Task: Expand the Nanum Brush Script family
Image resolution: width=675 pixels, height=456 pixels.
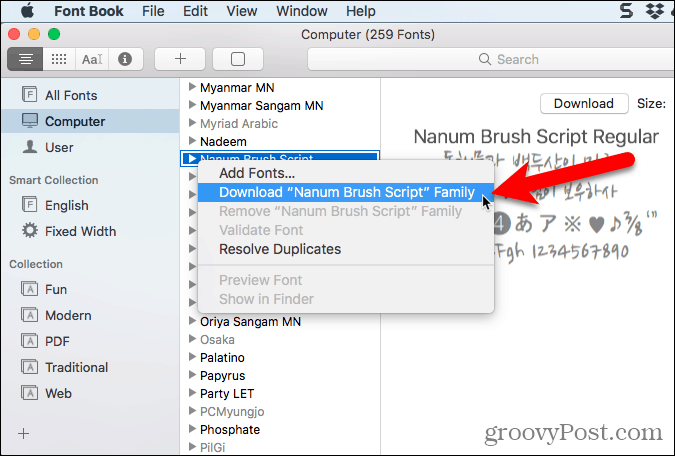Action: tap(192, 158)
